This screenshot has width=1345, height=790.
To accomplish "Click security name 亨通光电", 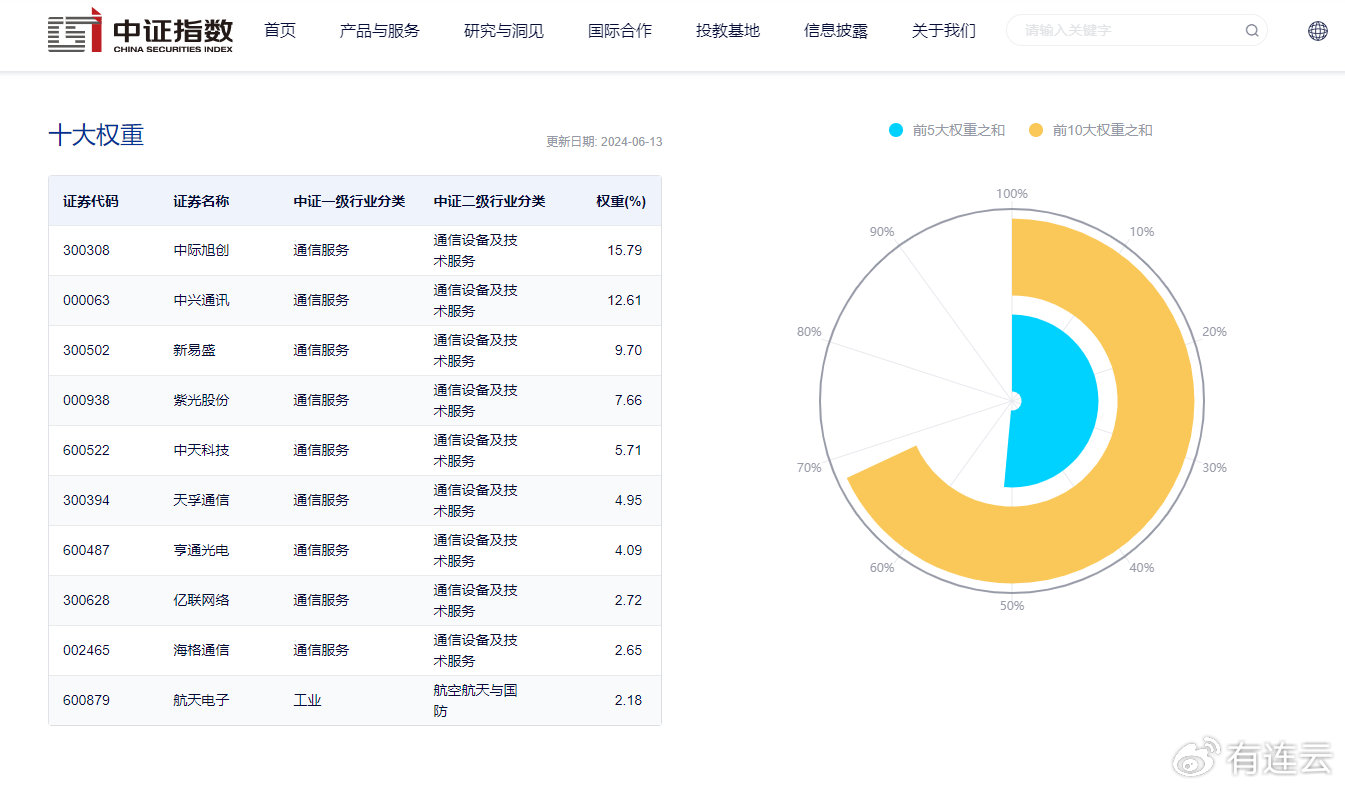I will (x=201, y=550).
